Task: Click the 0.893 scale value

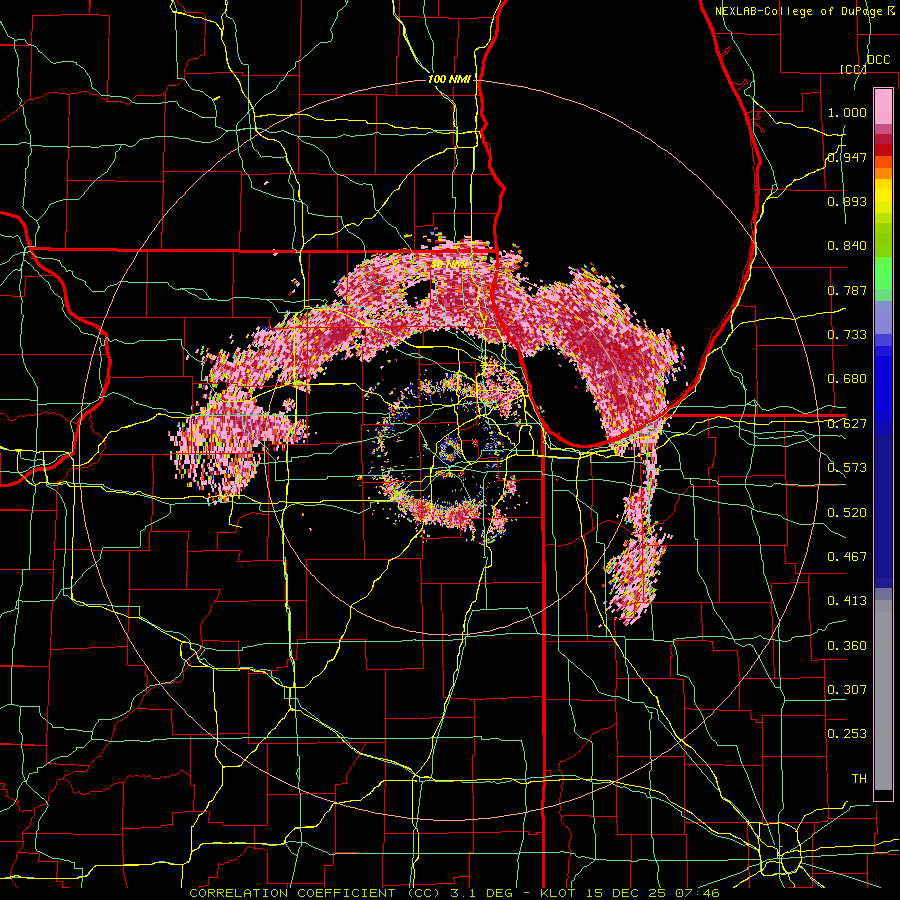Action: tap(847, 201)
